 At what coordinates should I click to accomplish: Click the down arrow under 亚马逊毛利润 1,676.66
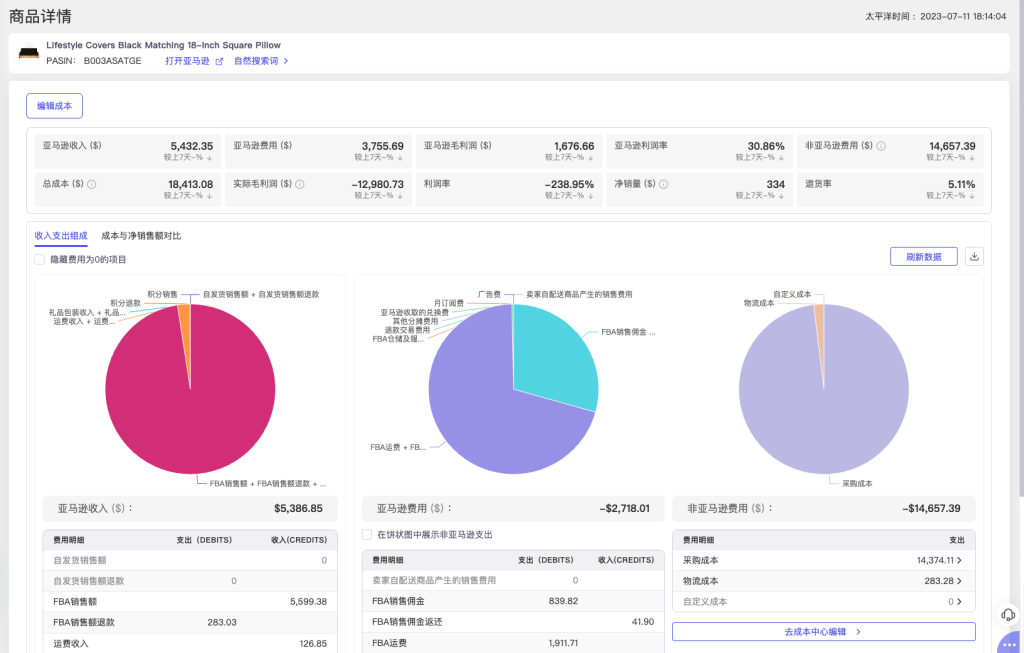591,157
